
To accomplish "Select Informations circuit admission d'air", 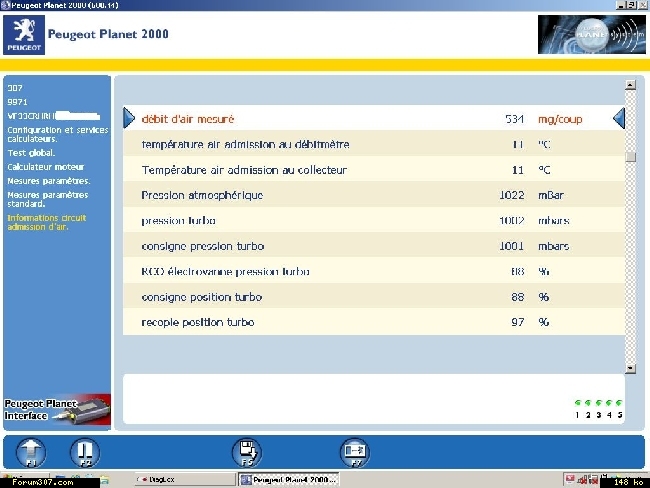I will coord(47,222).
